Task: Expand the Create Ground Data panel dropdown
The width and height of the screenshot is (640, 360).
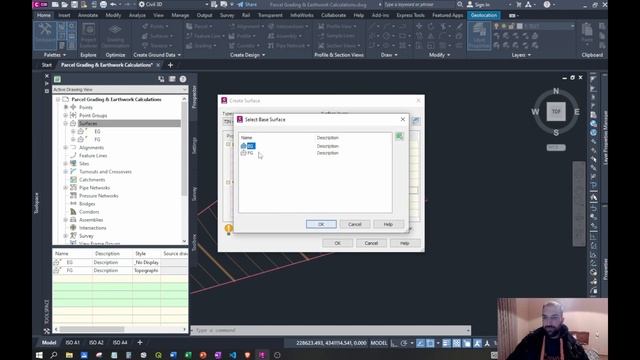Action: pyautogui.click(x=157, y=55)
